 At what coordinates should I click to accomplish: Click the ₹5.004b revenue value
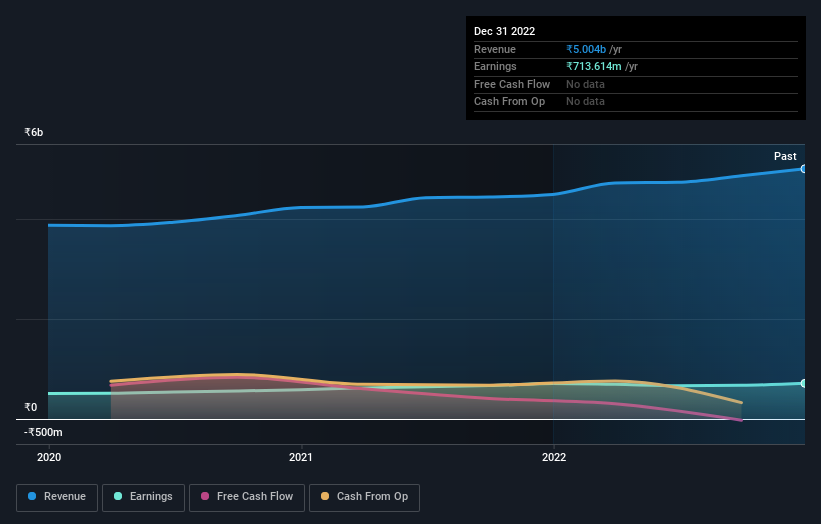[586, 49]
